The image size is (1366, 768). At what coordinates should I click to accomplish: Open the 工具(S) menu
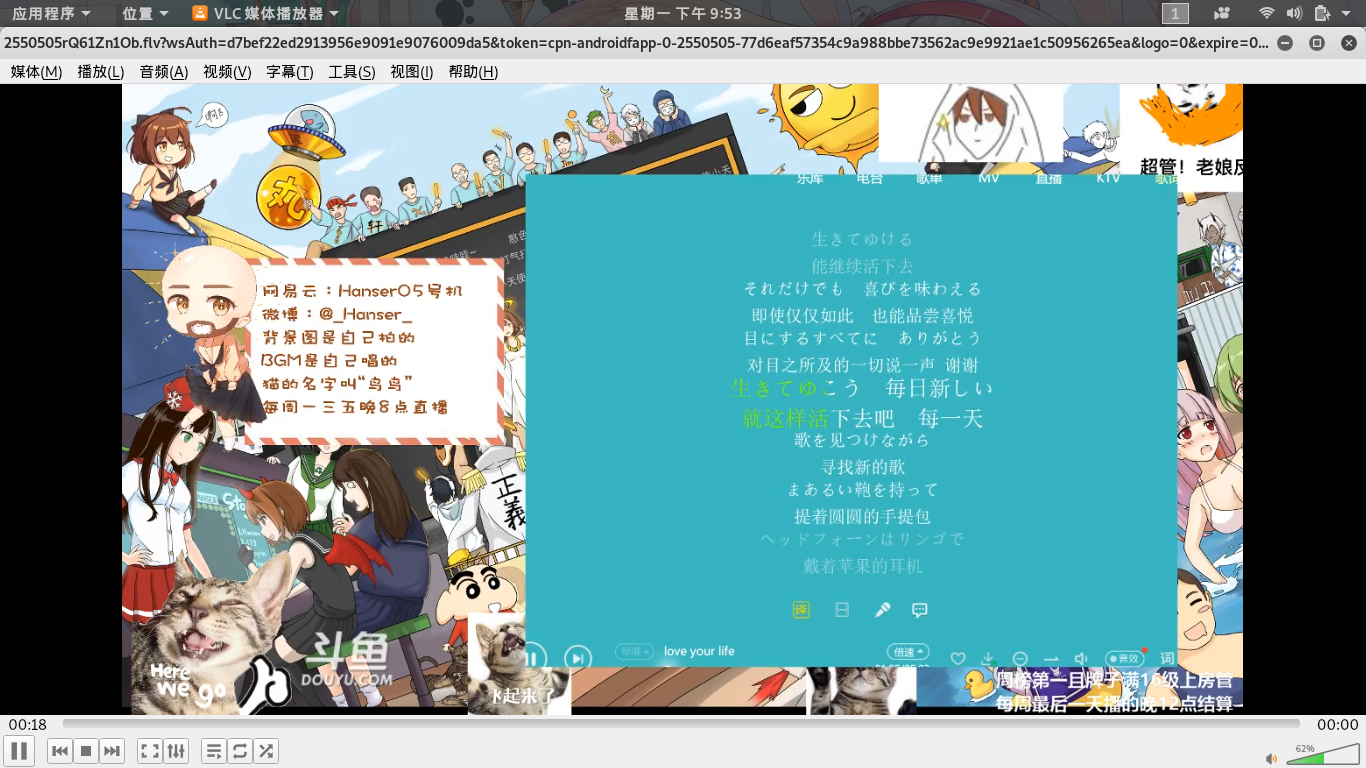pyautogui.click(x=352, y=72)
